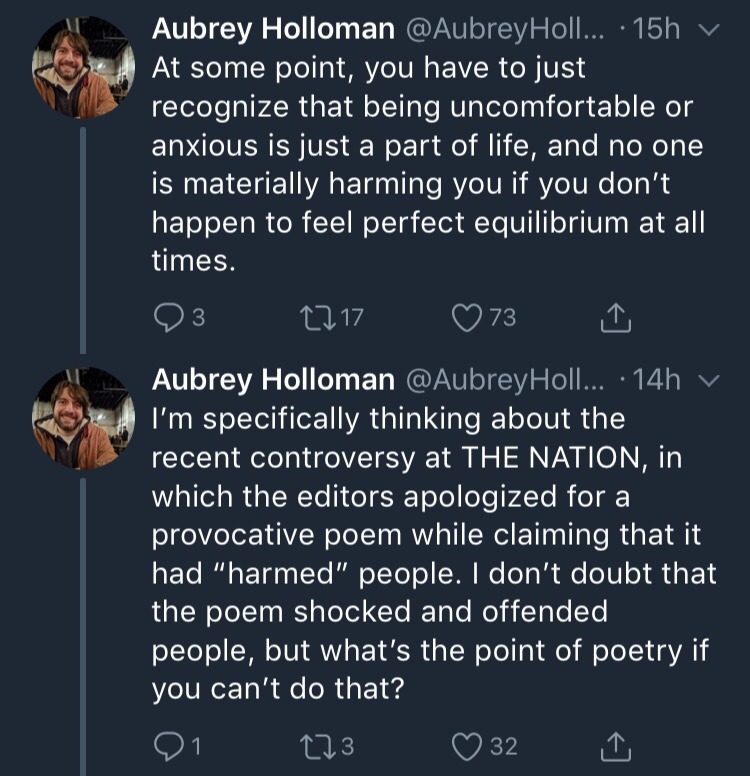Share the second tweet about poetry
This screenshot has height=776, width=750.
[x=610, y=746]
